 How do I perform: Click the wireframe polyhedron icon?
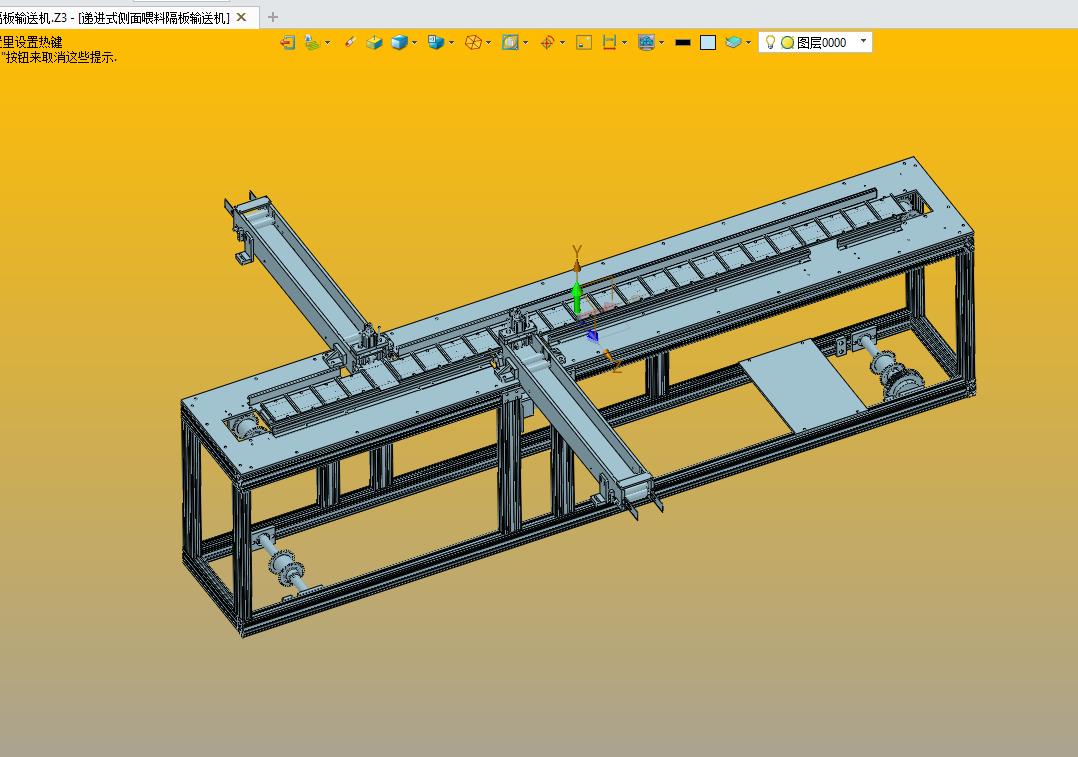(x=473, y=42)
